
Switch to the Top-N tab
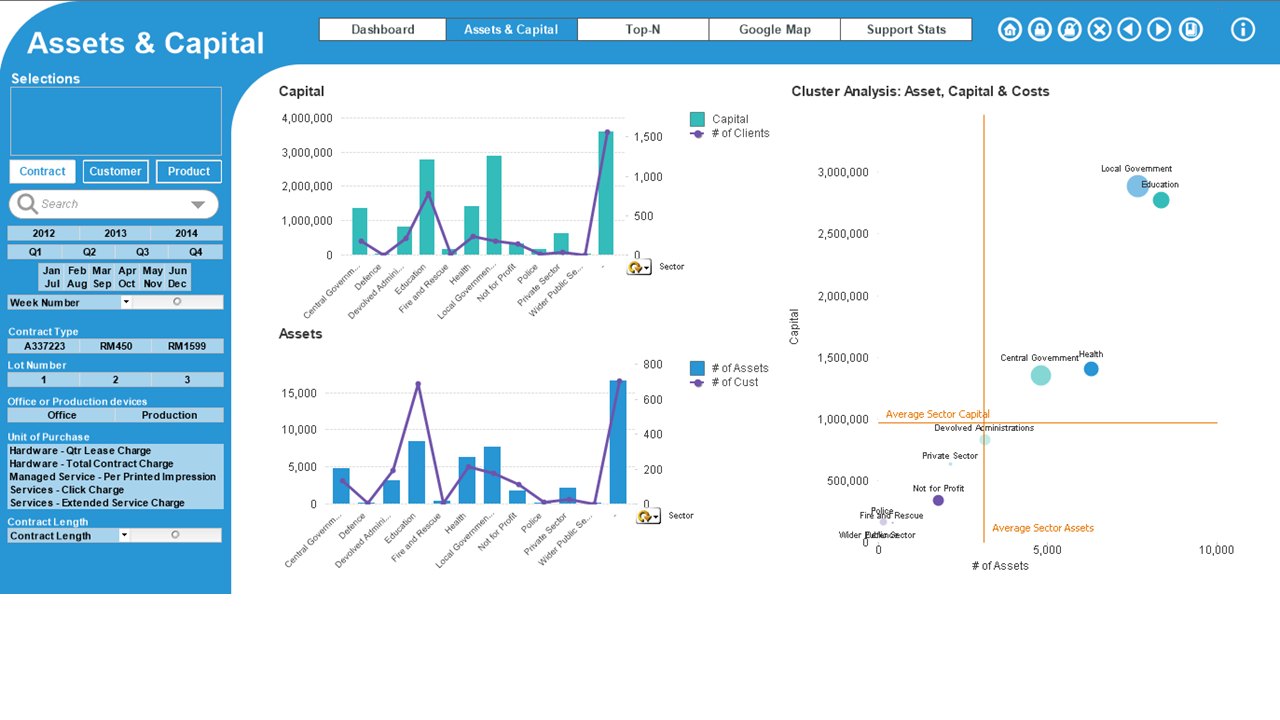(643, 30)
